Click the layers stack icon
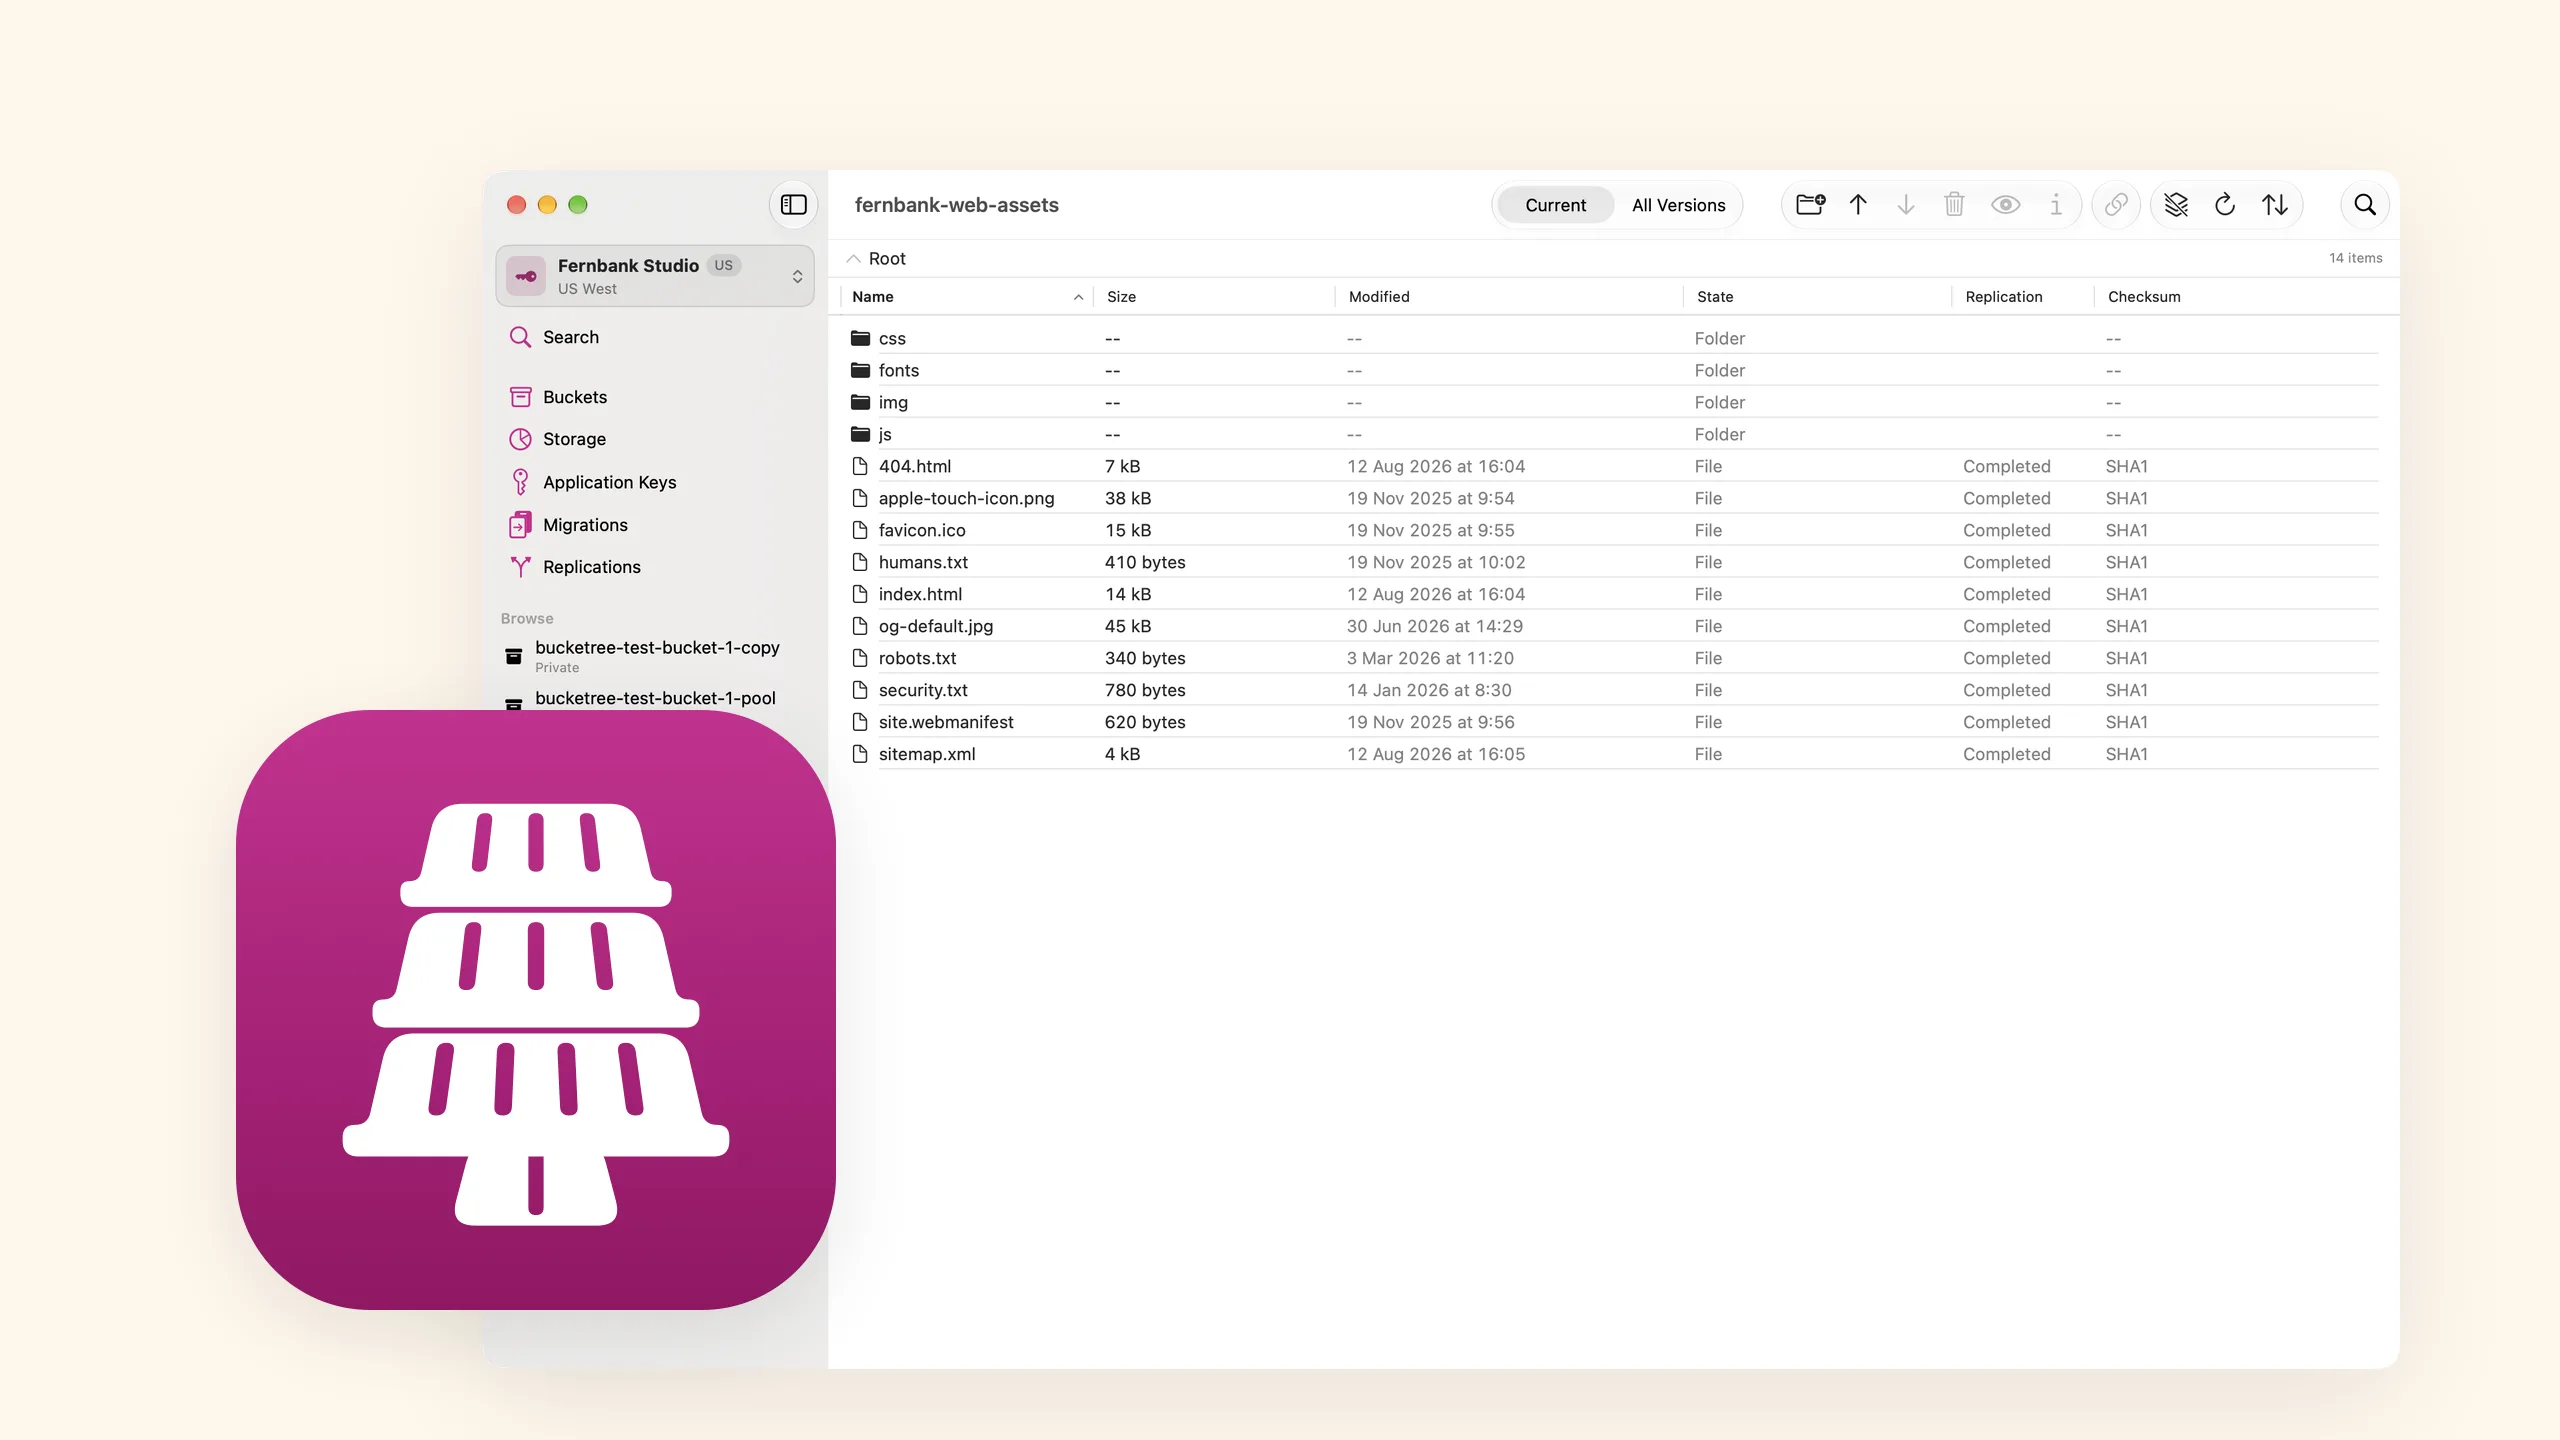The image size is (2560, 1440). [2176, 205]
